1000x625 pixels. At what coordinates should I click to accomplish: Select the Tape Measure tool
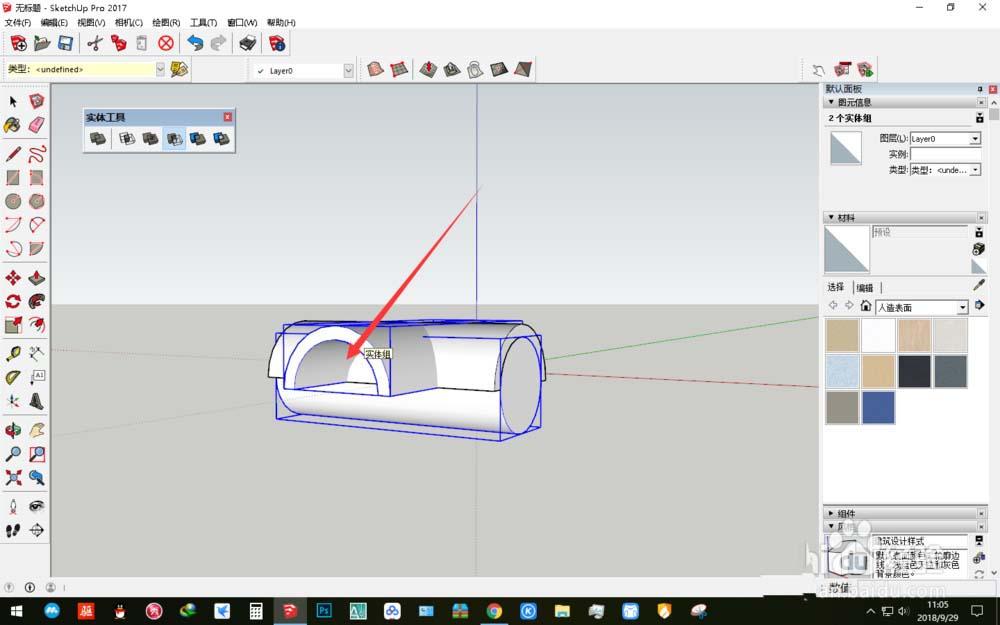(13, 354)
